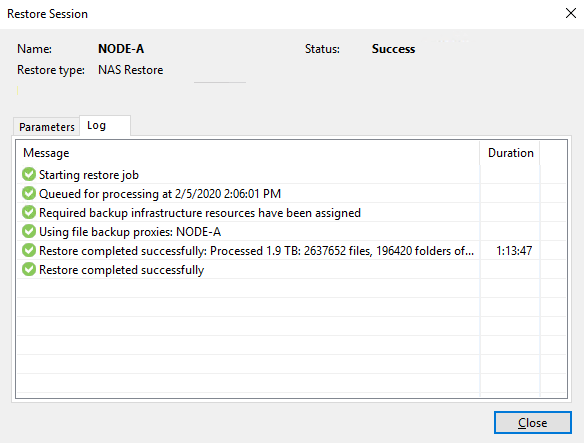This screenshot has height=443, width=584.
Task: Click success icon beside Starting restore job
Action: (x=29, y=174)
